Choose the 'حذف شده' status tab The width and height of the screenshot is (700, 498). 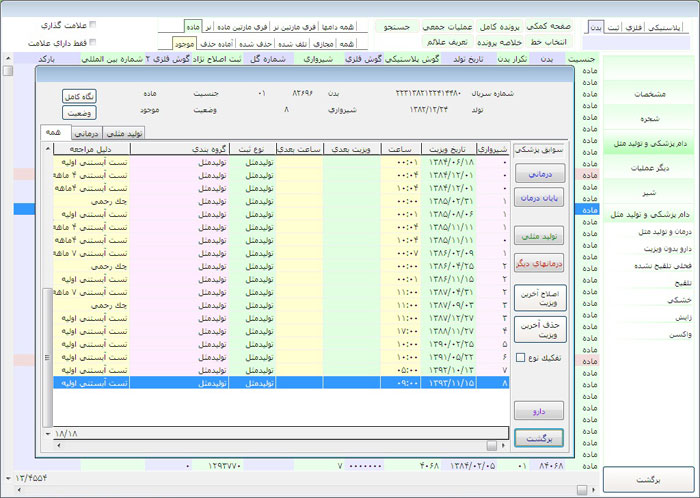(x=255, y=44)
